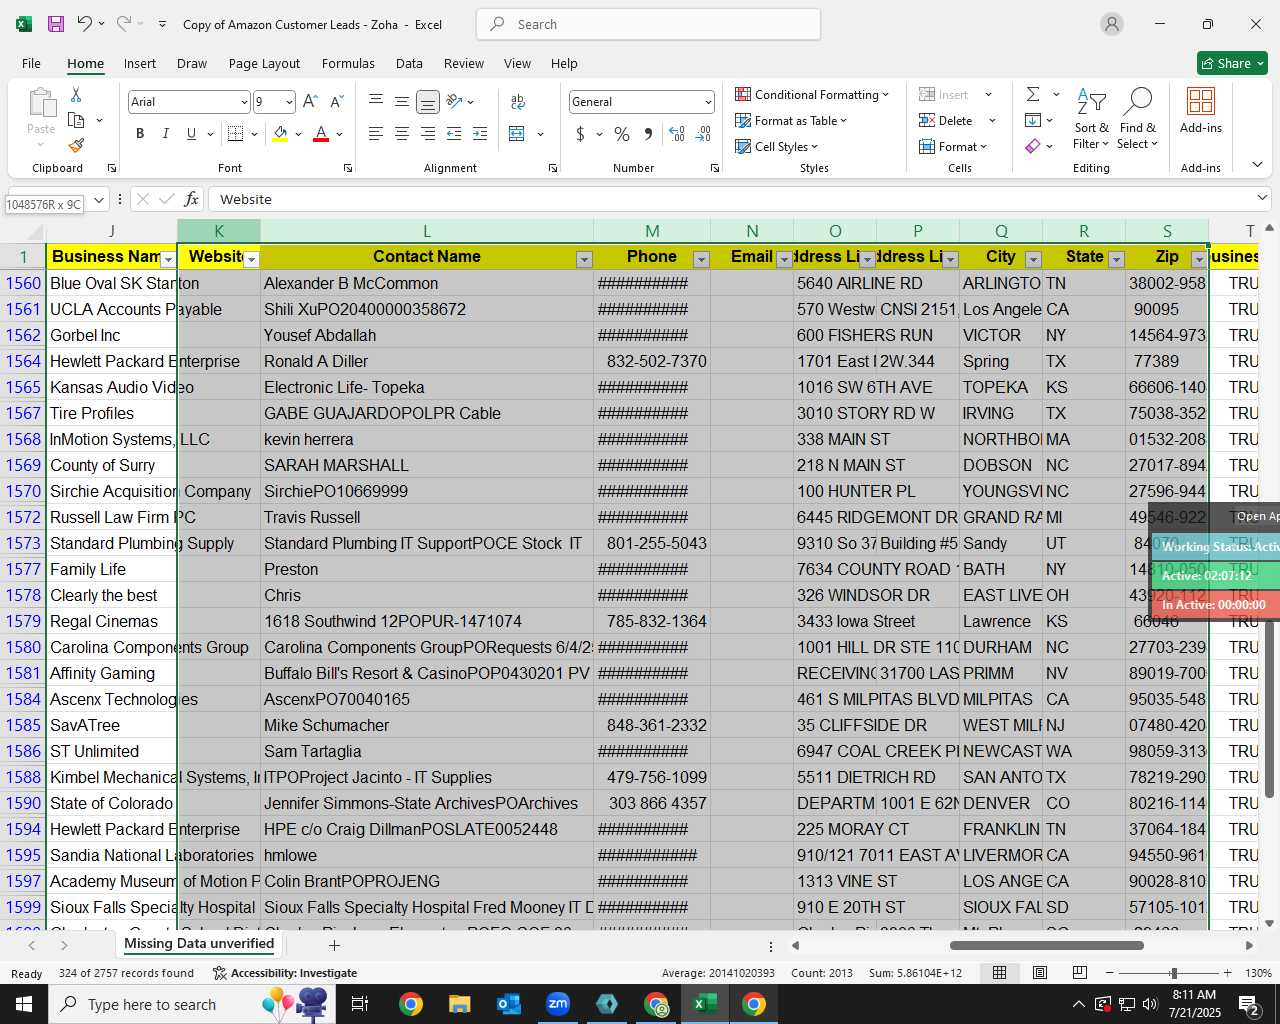
Task: Click the Copy icon in Clipboard group
Action: pos(76,120)
